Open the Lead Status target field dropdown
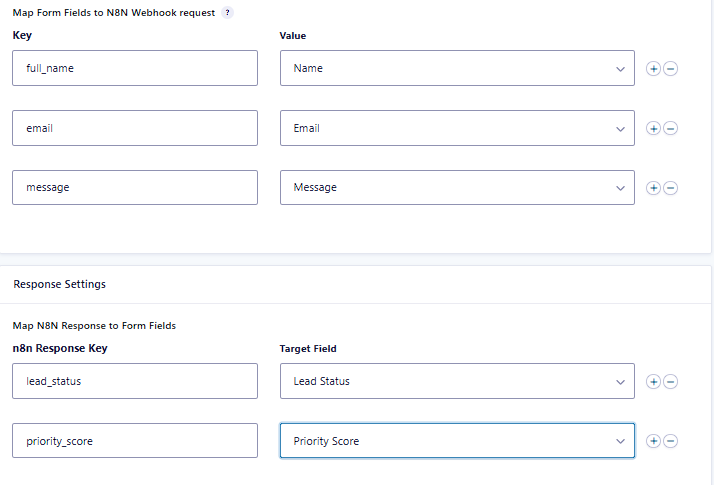Viewport: 714px width, 485px height. tap(457, 381)
